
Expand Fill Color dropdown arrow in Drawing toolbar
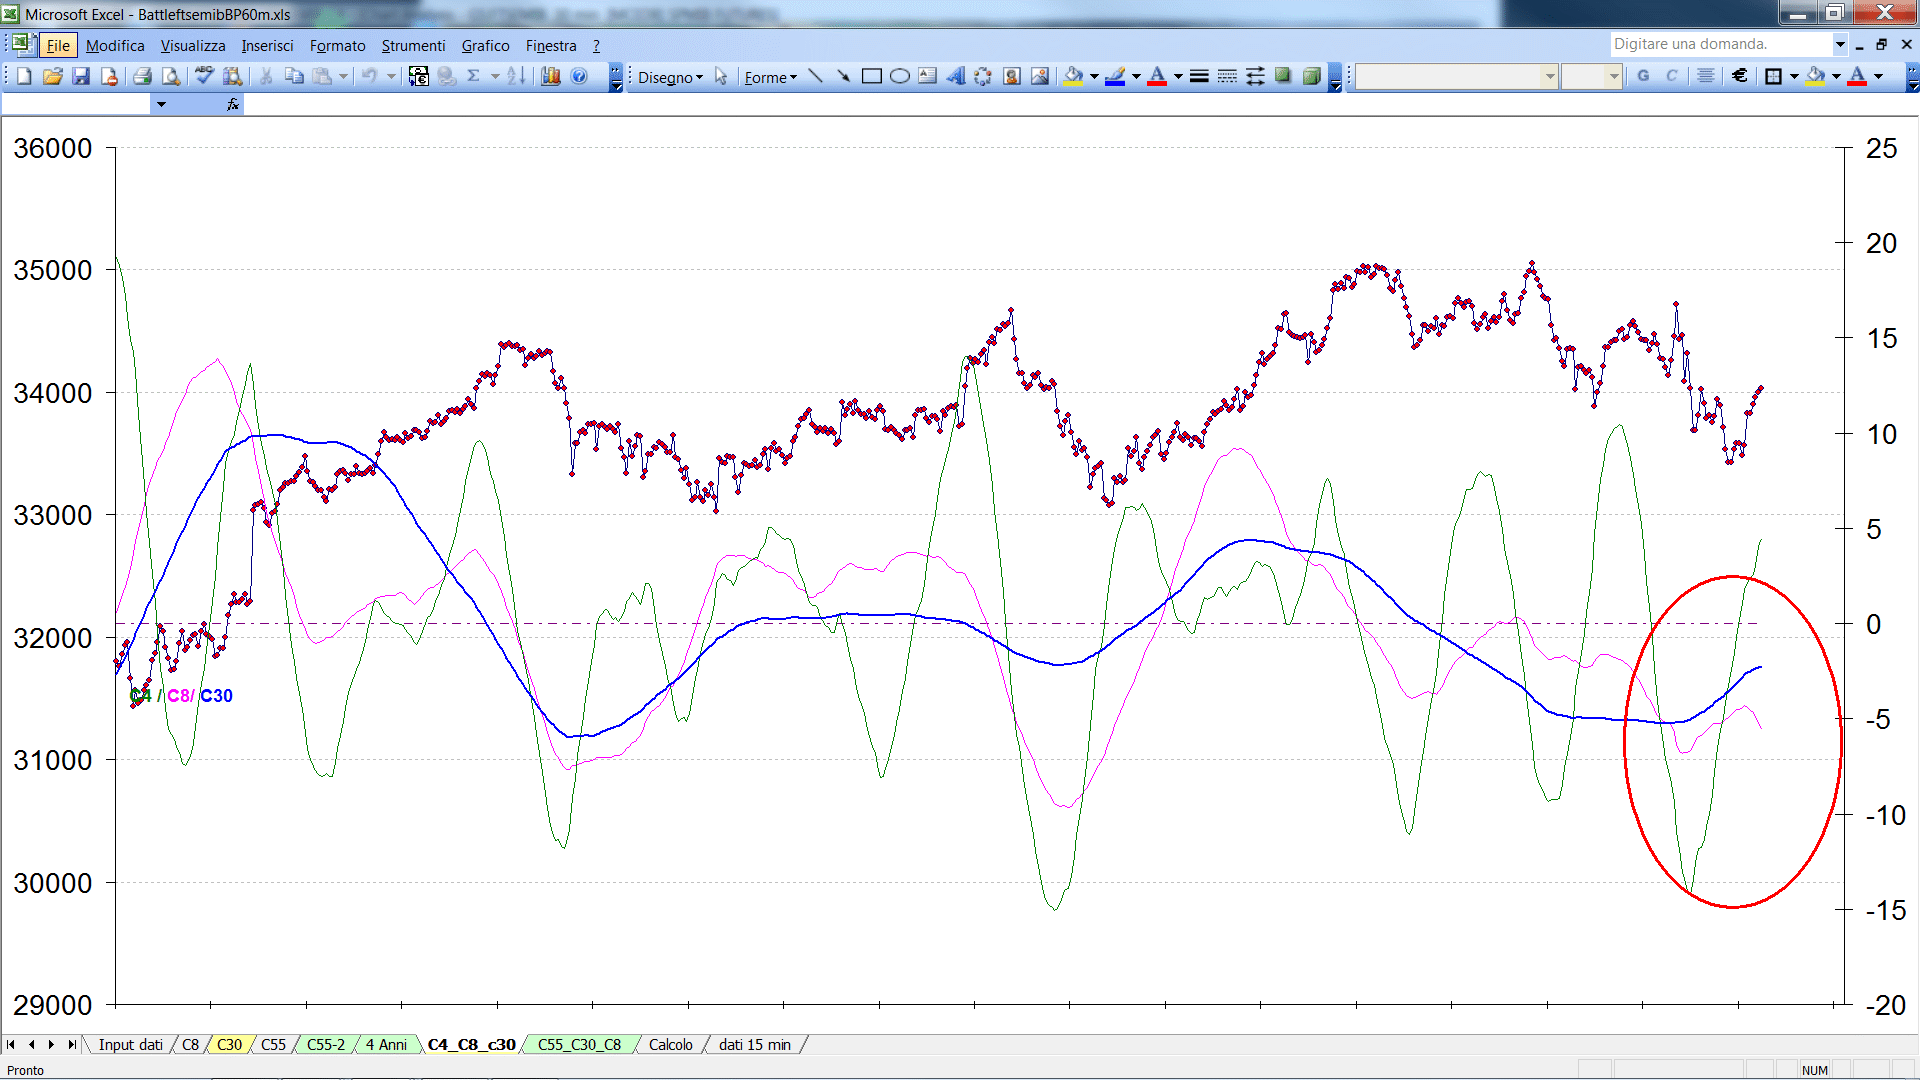click(1094, 76)
